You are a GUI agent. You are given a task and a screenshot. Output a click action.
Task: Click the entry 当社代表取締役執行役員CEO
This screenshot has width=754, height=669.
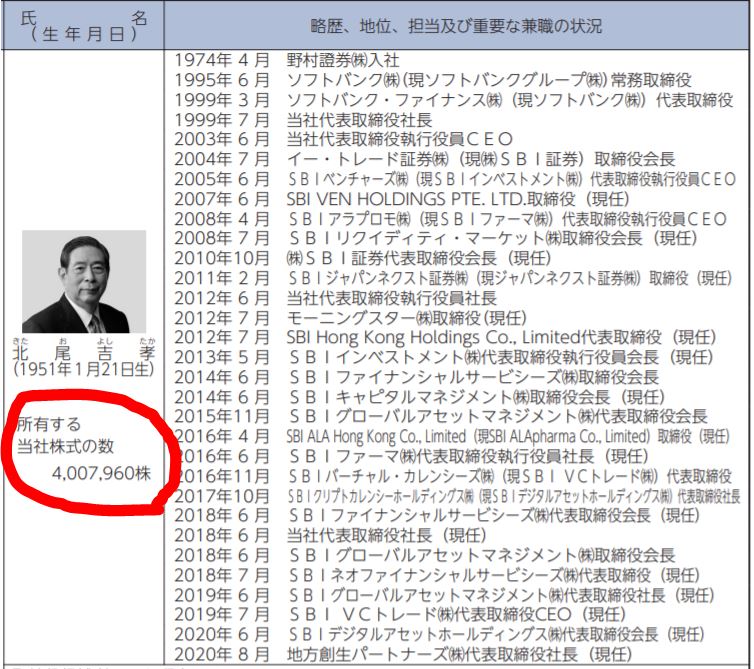coord(400,139)
